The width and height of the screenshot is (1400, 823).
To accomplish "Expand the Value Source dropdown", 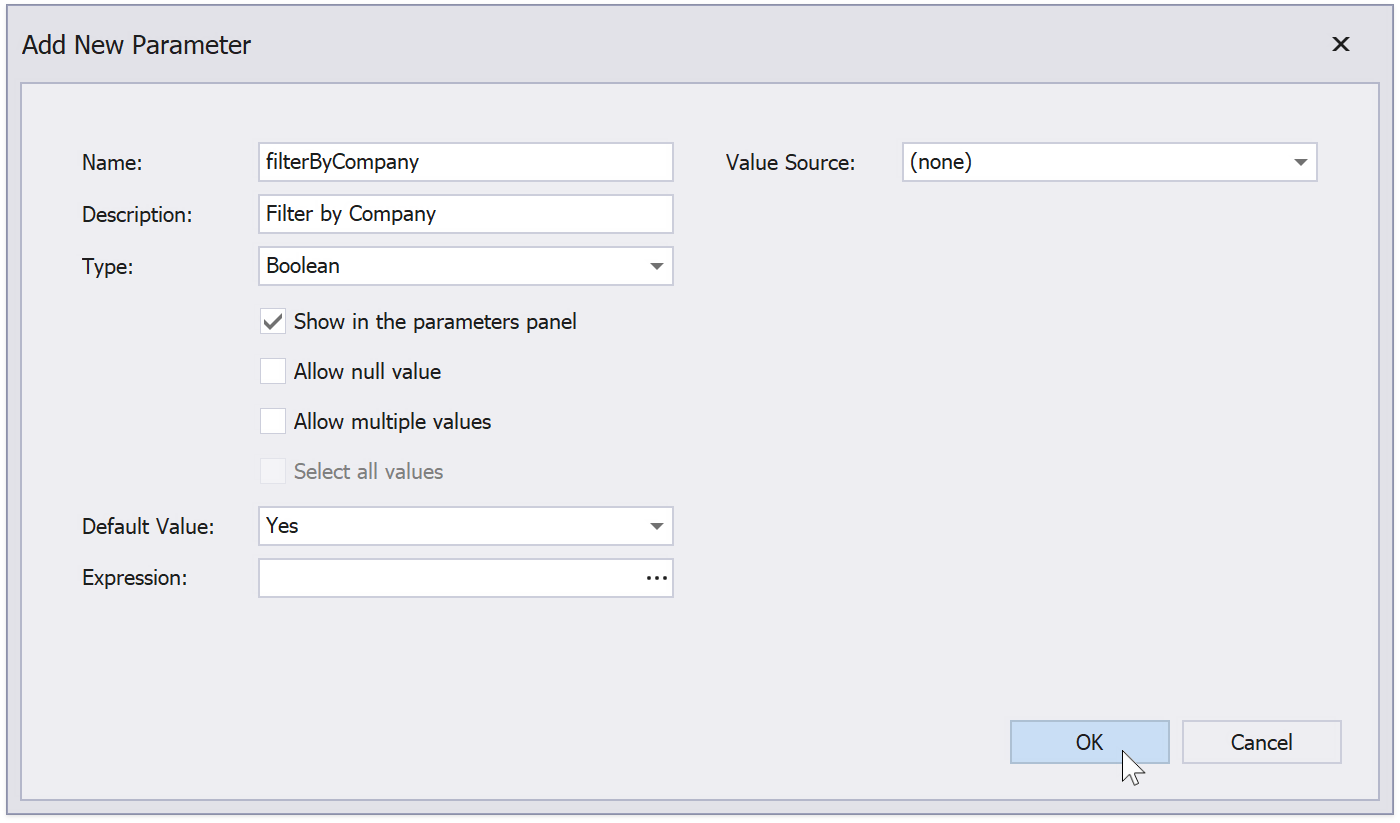I will [1300, 162].
